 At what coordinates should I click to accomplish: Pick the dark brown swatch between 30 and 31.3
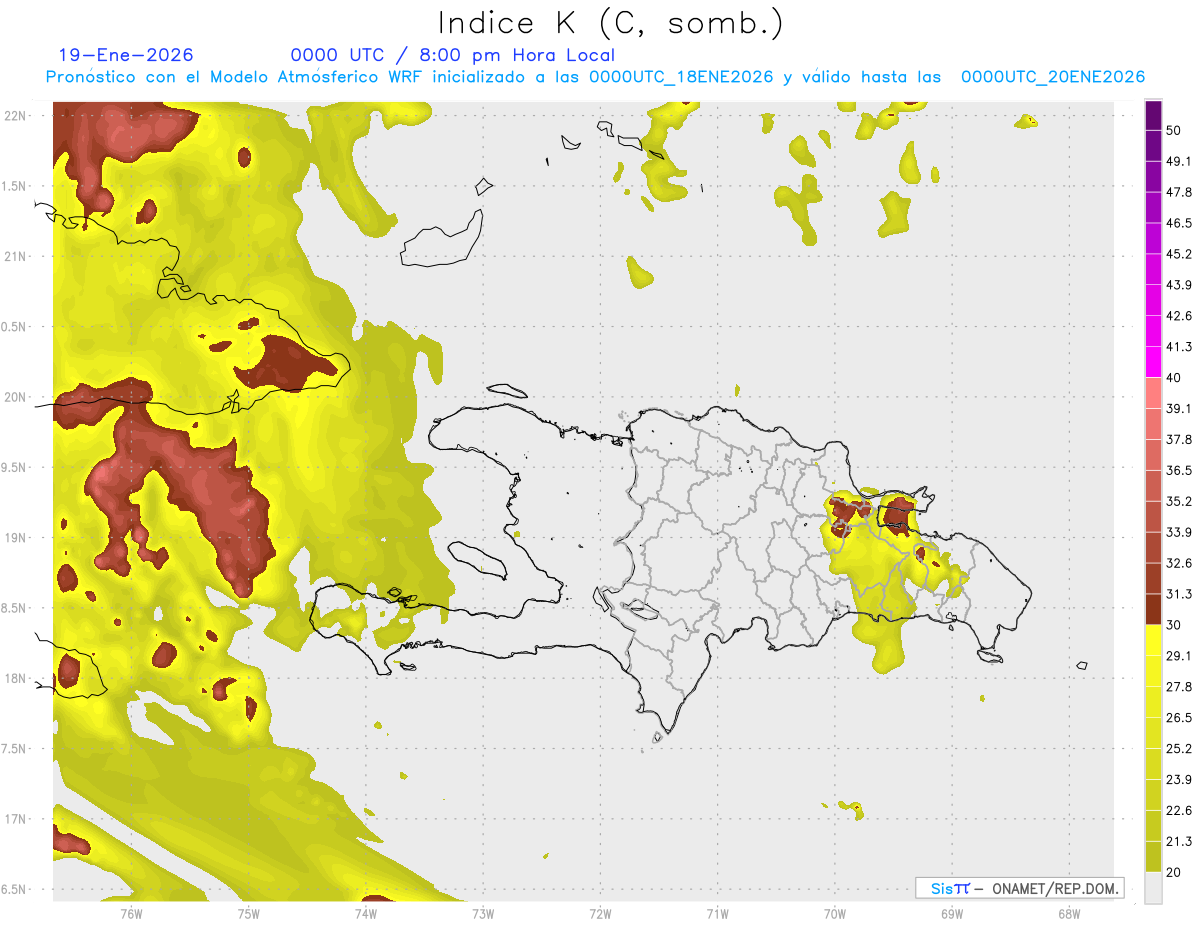point(1153,610)
